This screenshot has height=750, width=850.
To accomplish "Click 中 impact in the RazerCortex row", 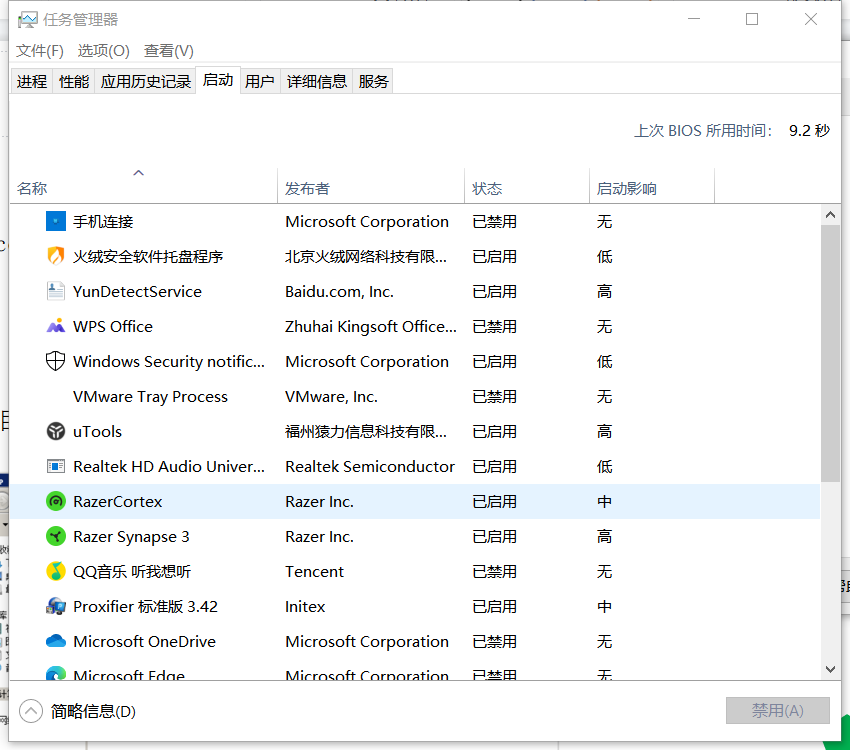I will click(604, 501).
